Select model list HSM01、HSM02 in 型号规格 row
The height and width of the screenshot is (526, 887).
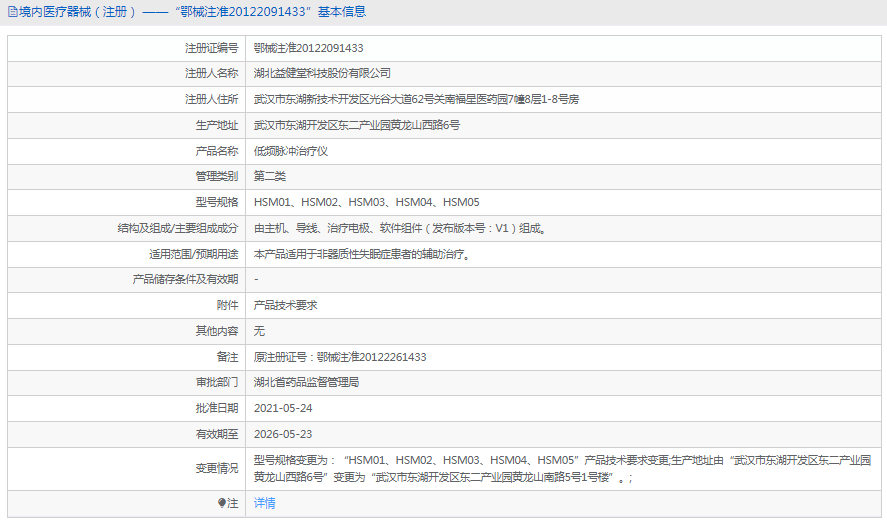point(367,202)
